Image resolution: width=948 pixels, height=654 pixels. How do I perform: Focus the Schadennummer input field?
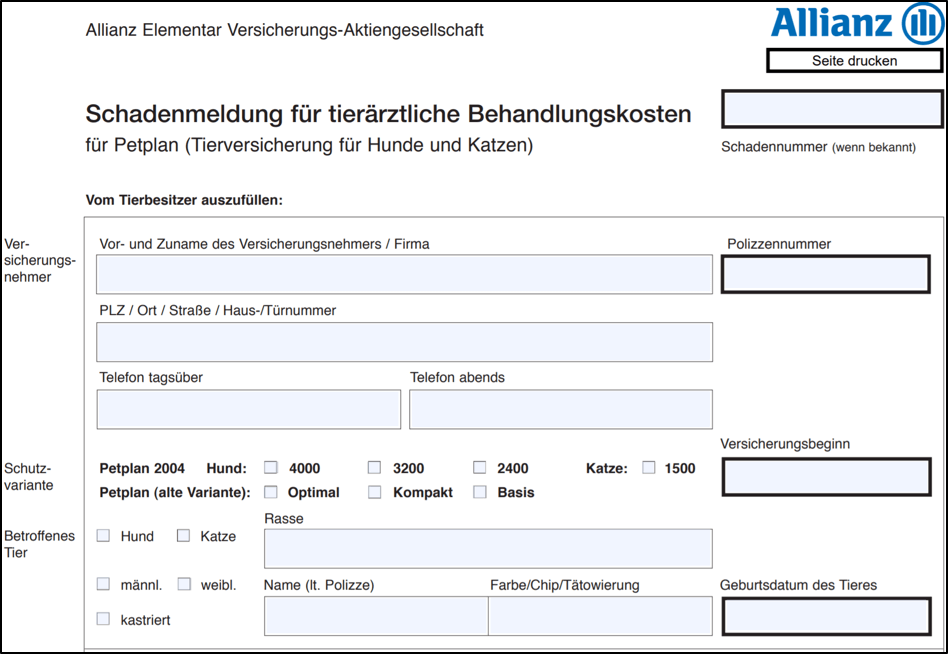pos(832,109)
